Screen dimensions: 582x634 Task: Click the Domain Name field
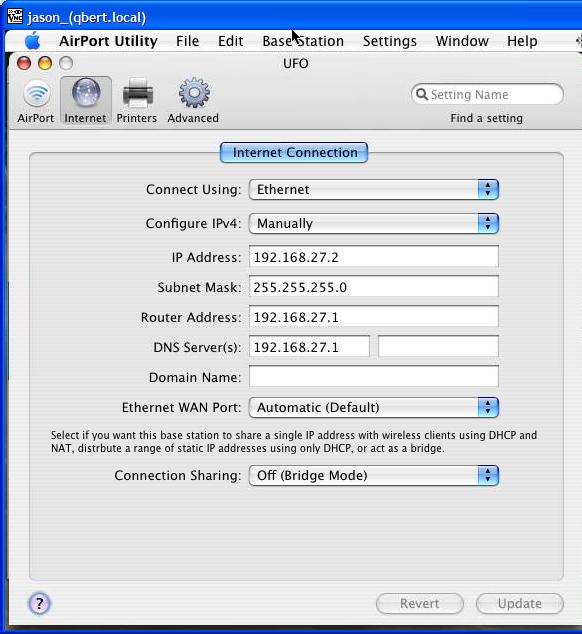click(374, 376)
